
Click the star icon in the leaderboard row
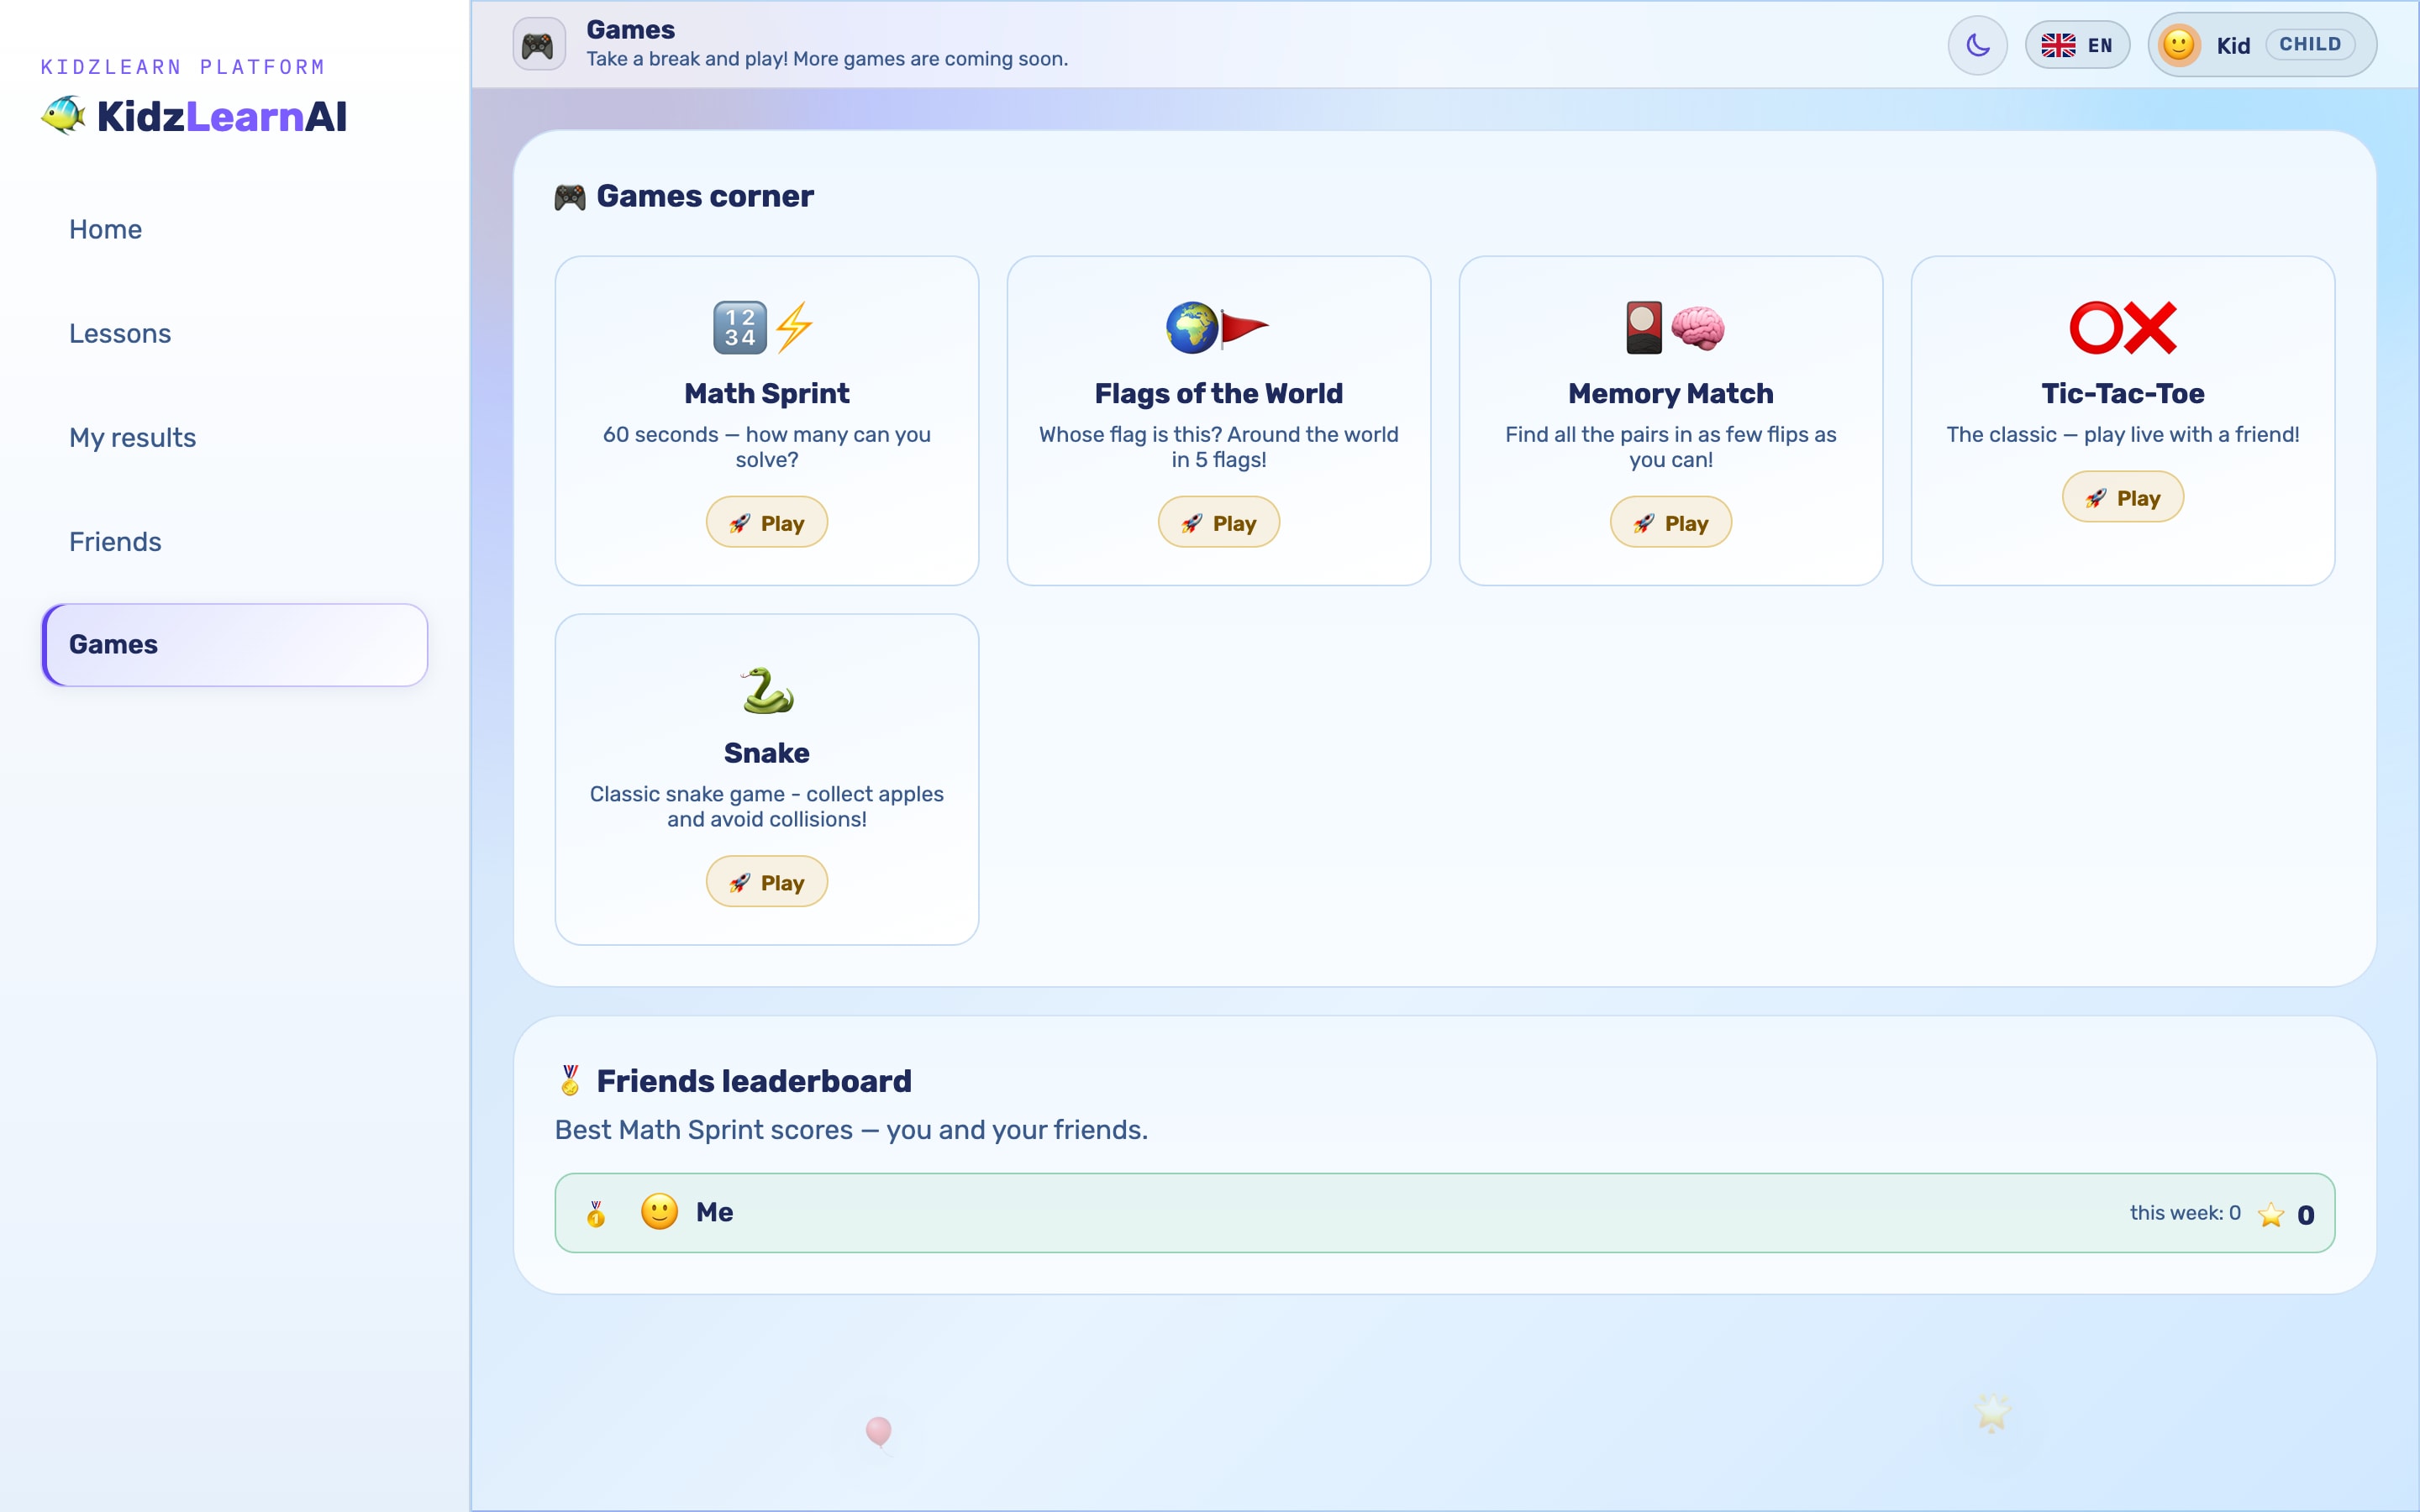point(2271,1214)
